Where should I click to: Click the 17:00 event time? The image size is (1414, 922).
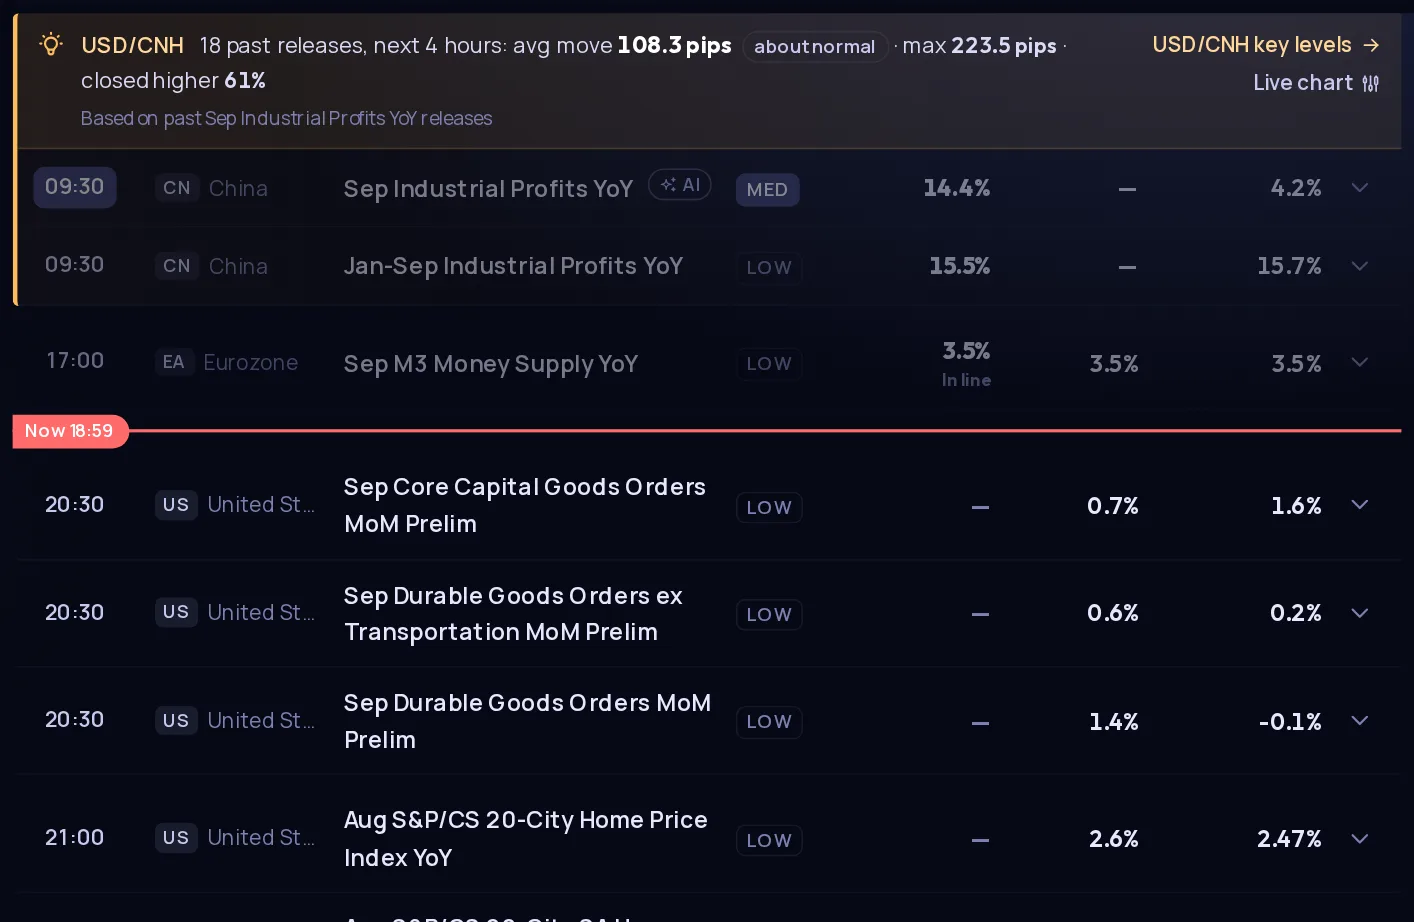75,360
